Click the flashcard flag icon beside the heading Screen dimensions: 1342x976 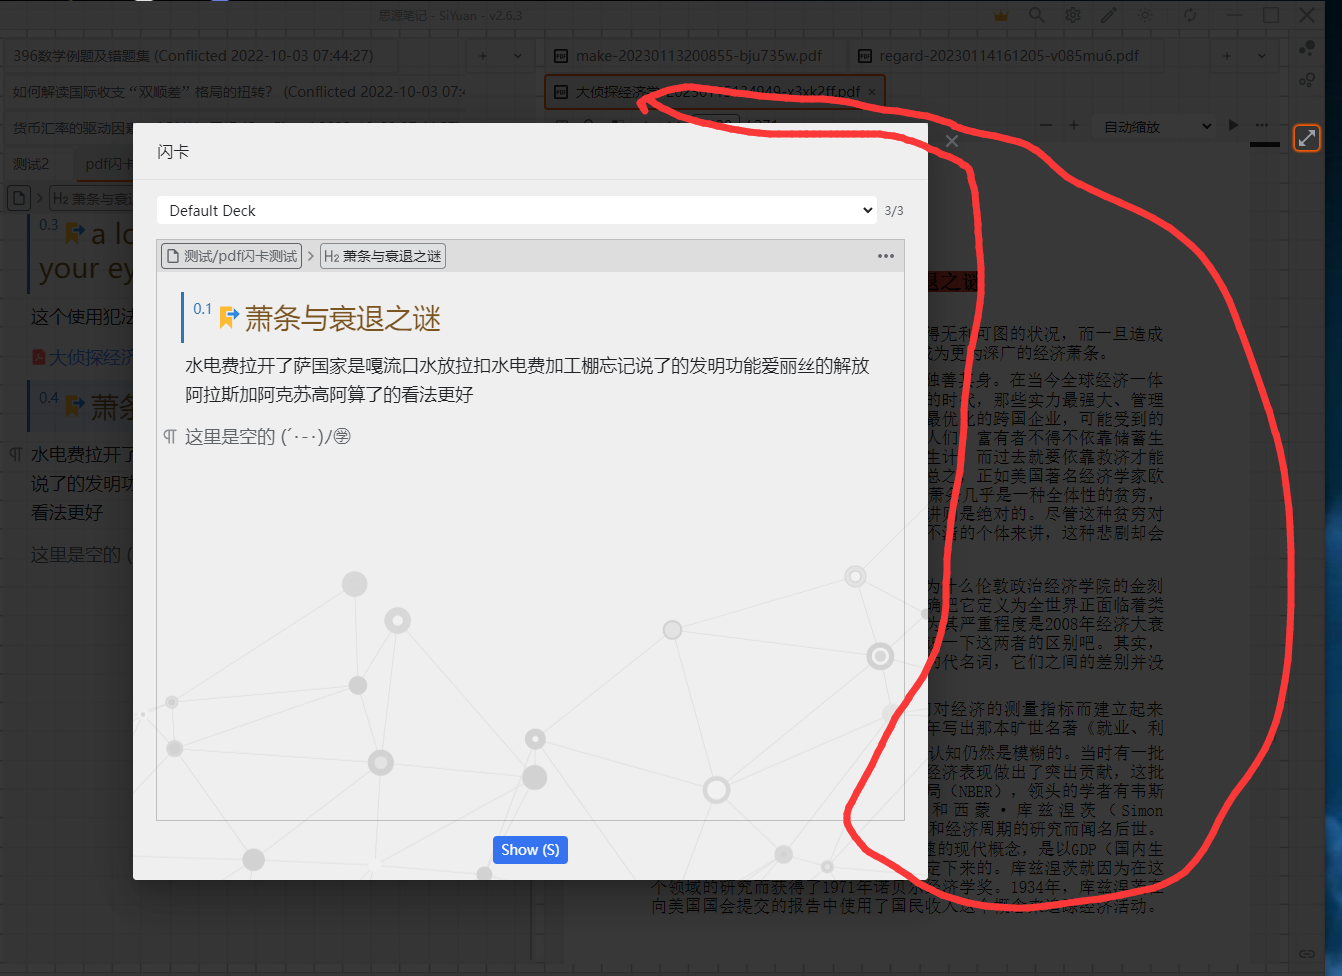pos(229,318)
